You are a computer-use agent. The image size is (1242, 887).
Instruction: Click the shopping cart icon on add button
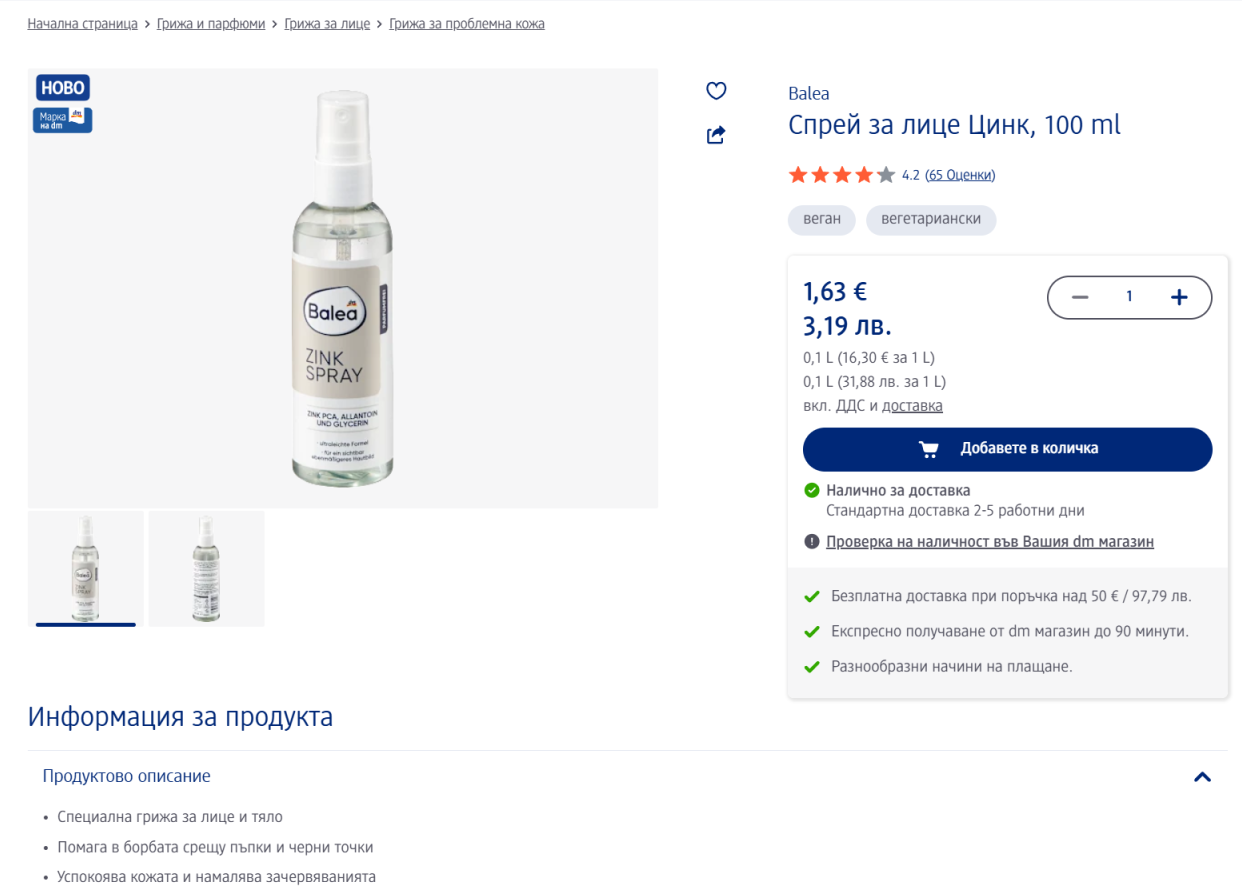pyautogui.click(x=929, y=449)
